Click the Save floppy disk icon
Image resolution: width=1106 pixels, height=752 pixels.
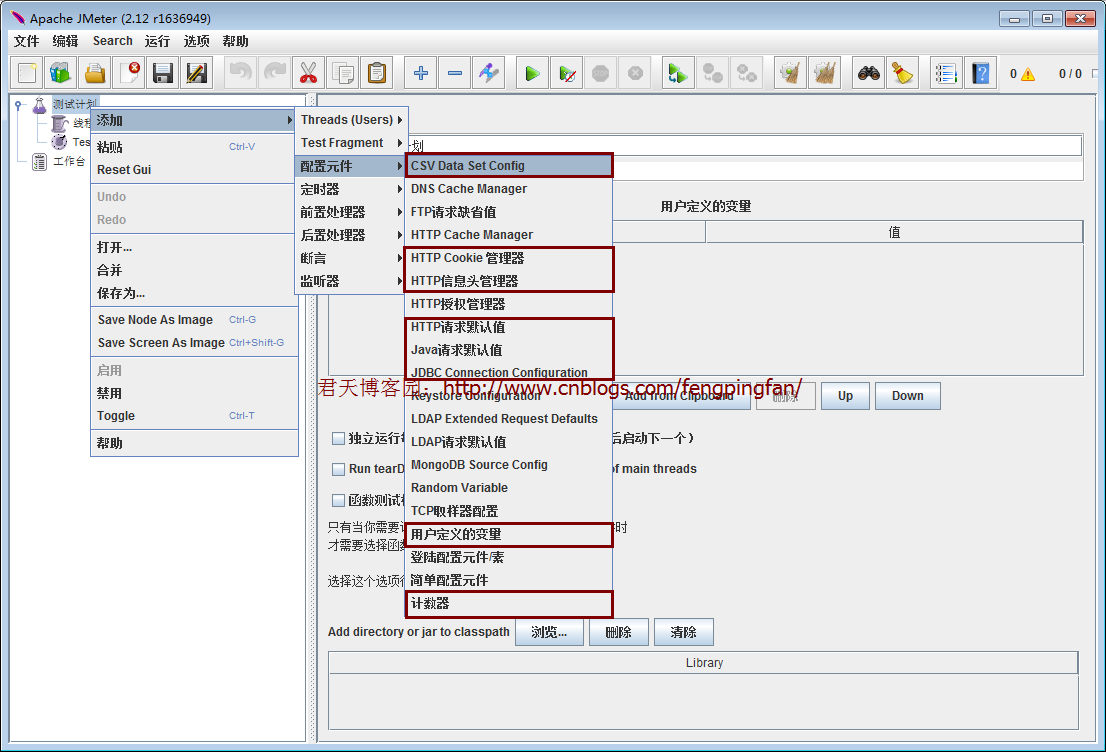click(x=163, y=73)
